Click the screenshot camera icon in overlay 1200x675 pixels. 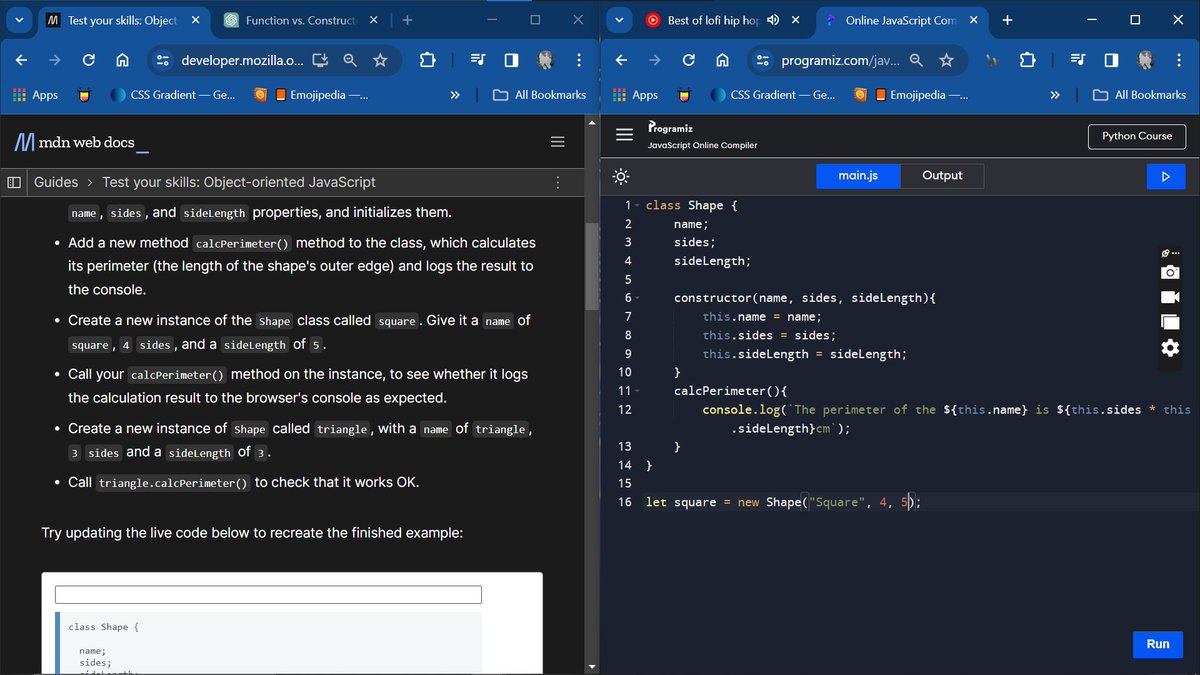(x=1170, y=273)
